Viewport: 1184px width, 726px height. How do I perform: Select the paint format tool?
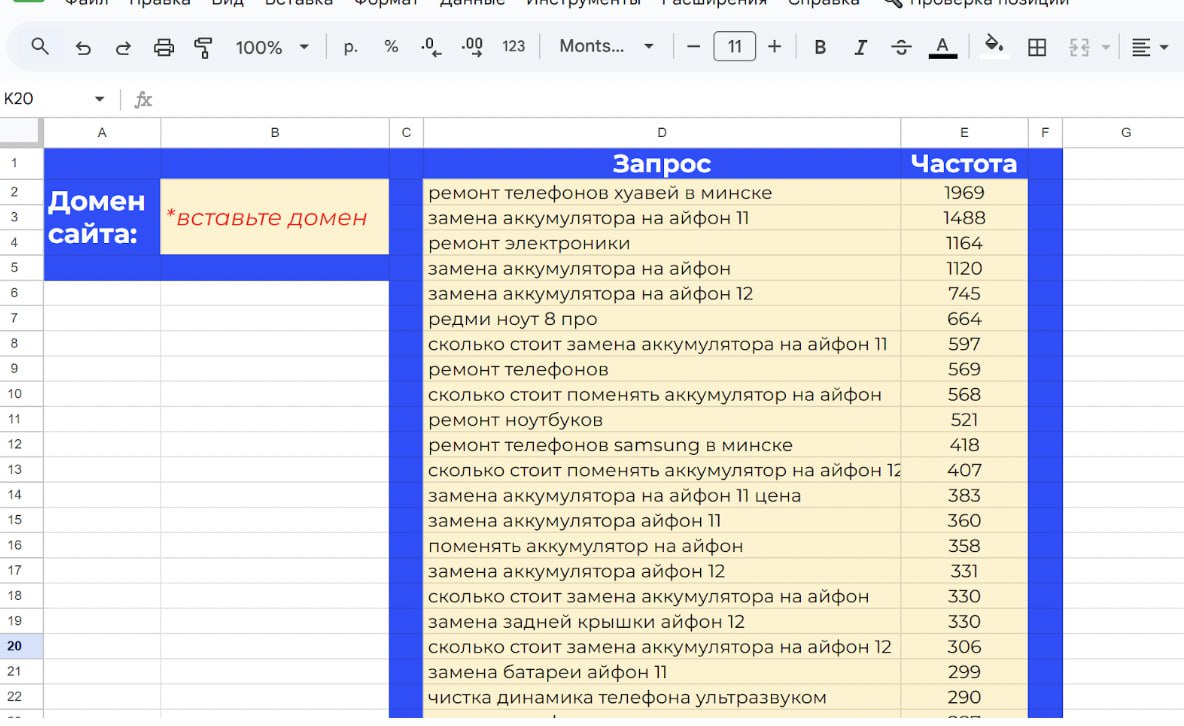(203, 48)
